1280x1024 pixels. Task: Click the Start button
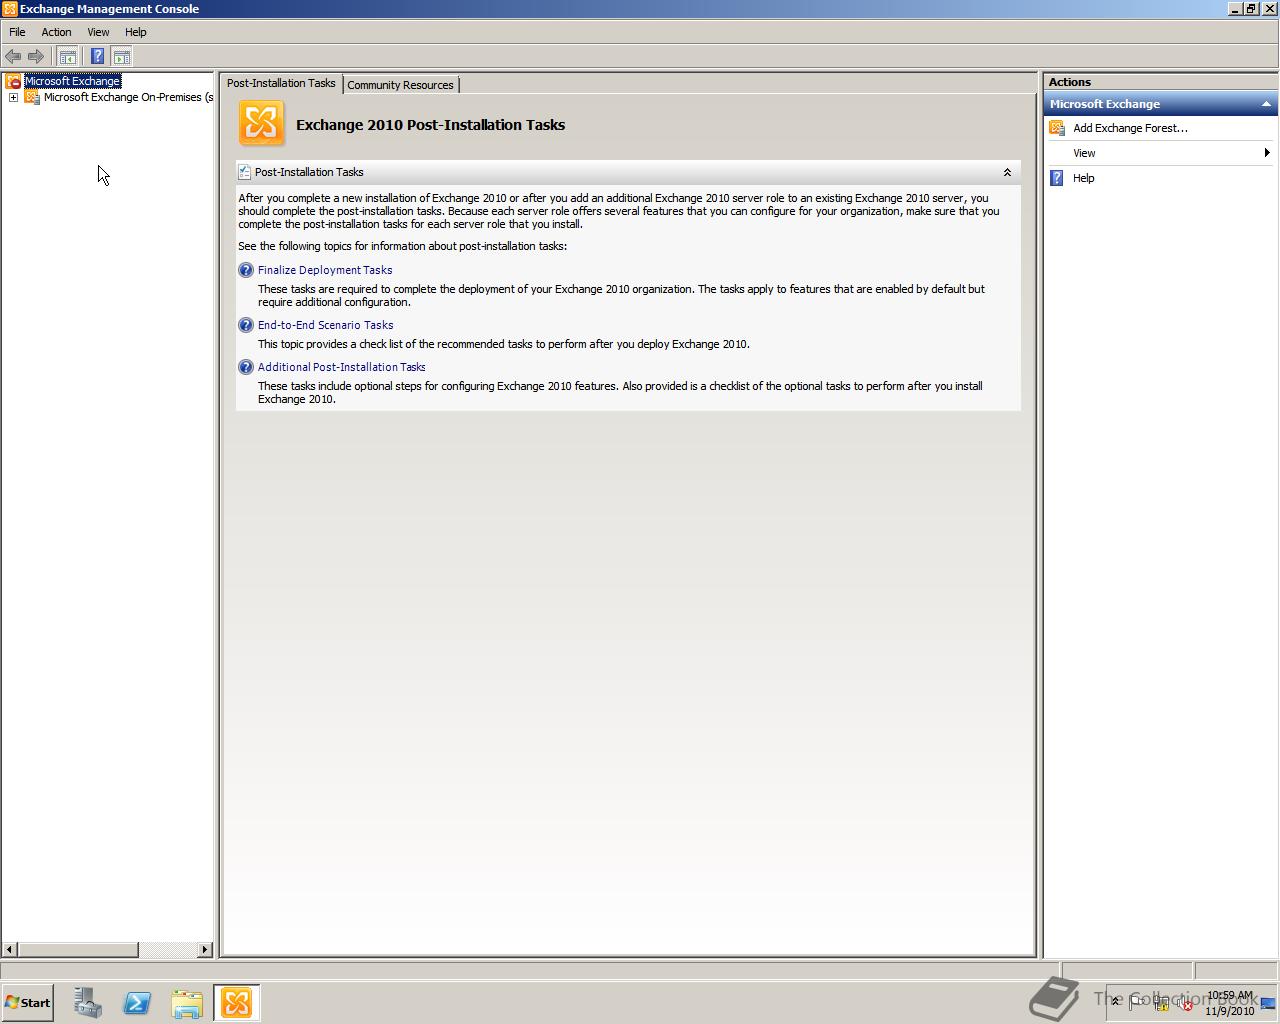(27, 1003)
